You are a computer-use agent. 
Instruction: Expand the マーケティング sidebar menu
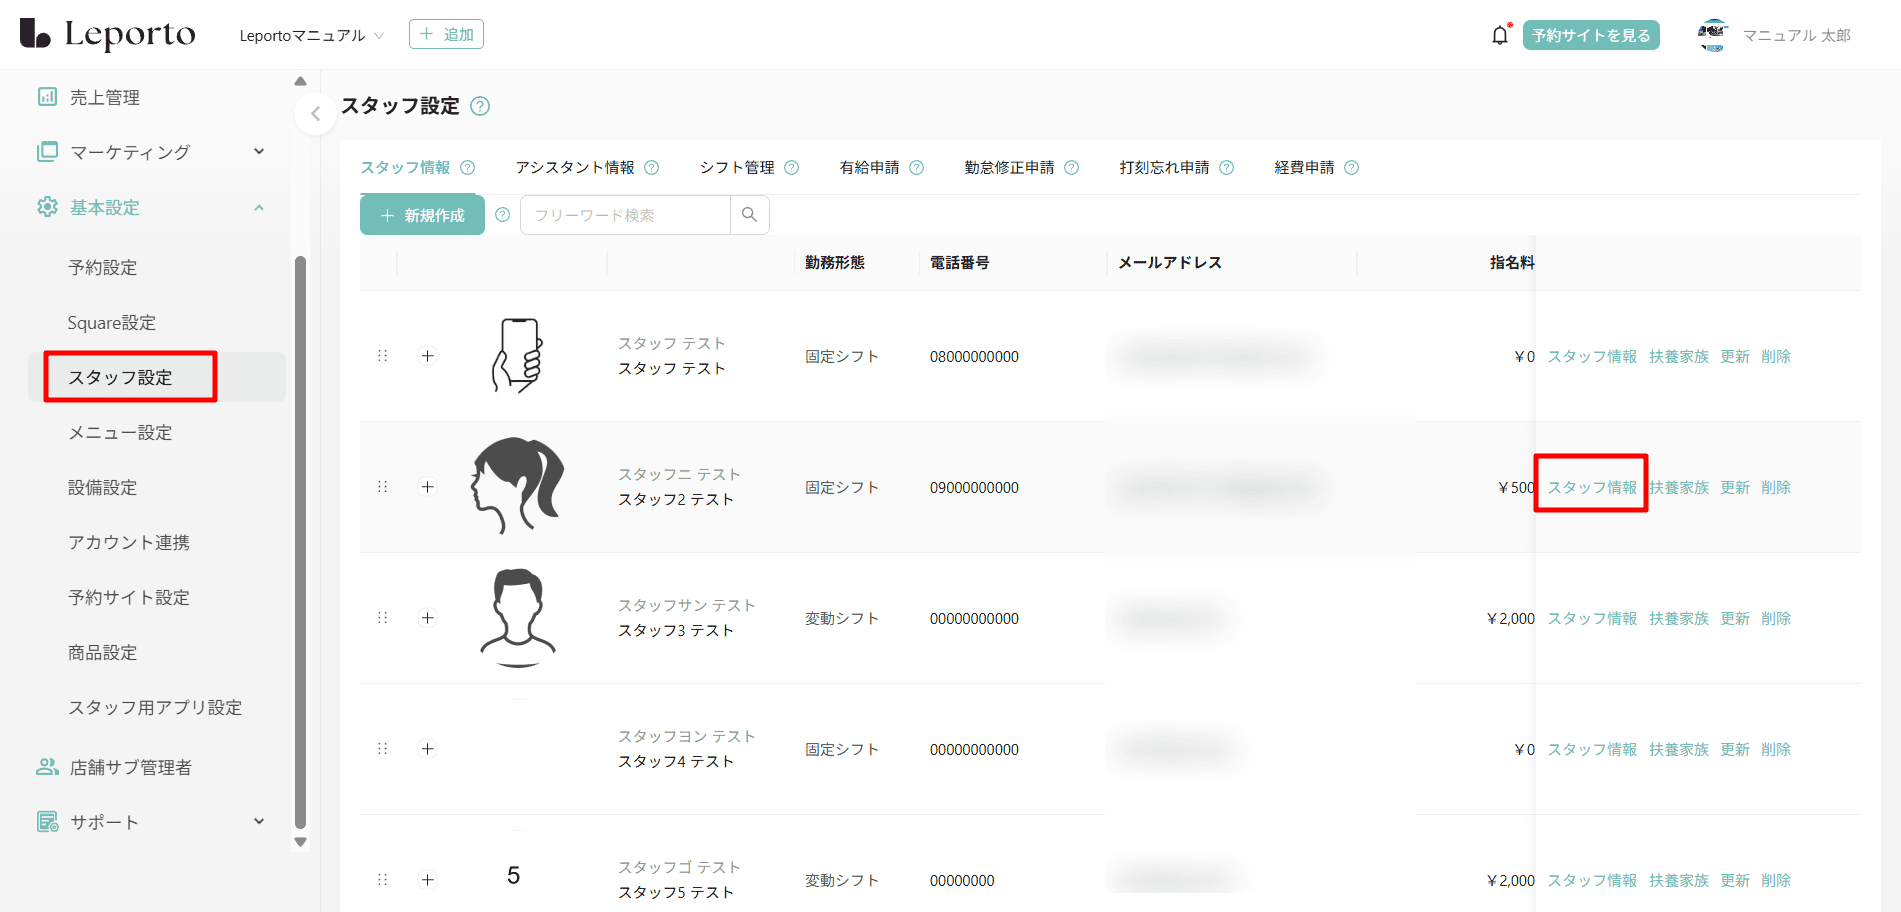coord(259,152)
